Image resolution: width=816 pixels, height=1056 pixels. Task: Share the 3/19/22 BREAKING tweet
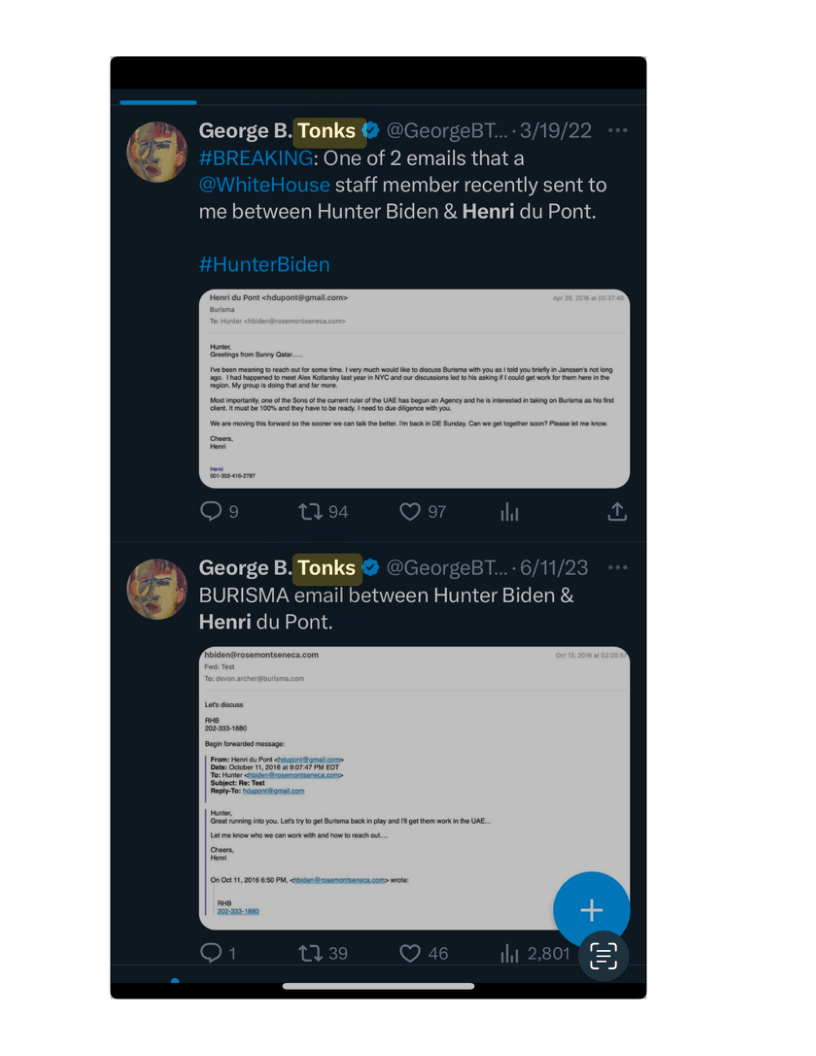click(617, 512)
